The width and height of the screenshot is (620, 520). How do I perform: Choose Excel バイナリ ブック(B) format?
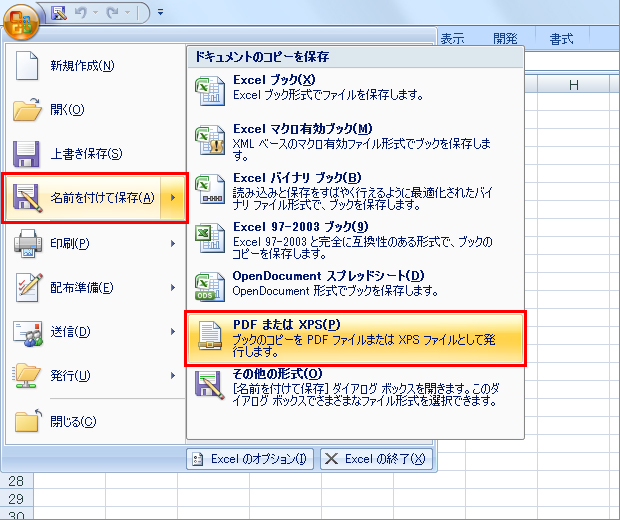(x=355, y=191)
